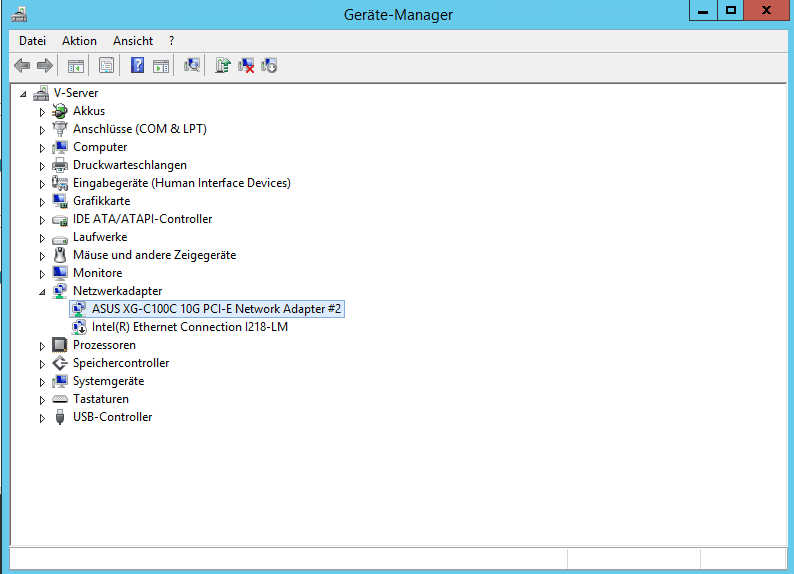This screenshot has height=574, width=794.
Task: Select the IDE ATA/ATAPI-Controller text label
Action: (x=142, y=219)
